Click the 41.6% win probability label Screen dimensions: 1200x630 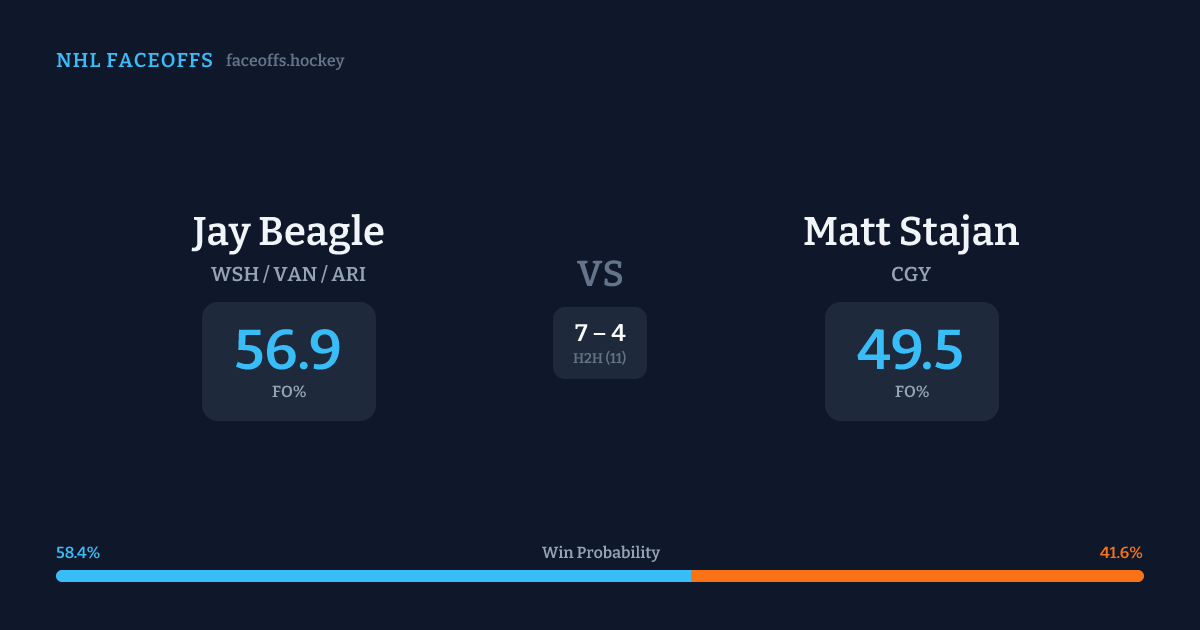pyautogui.click(x=1121, y=553)
